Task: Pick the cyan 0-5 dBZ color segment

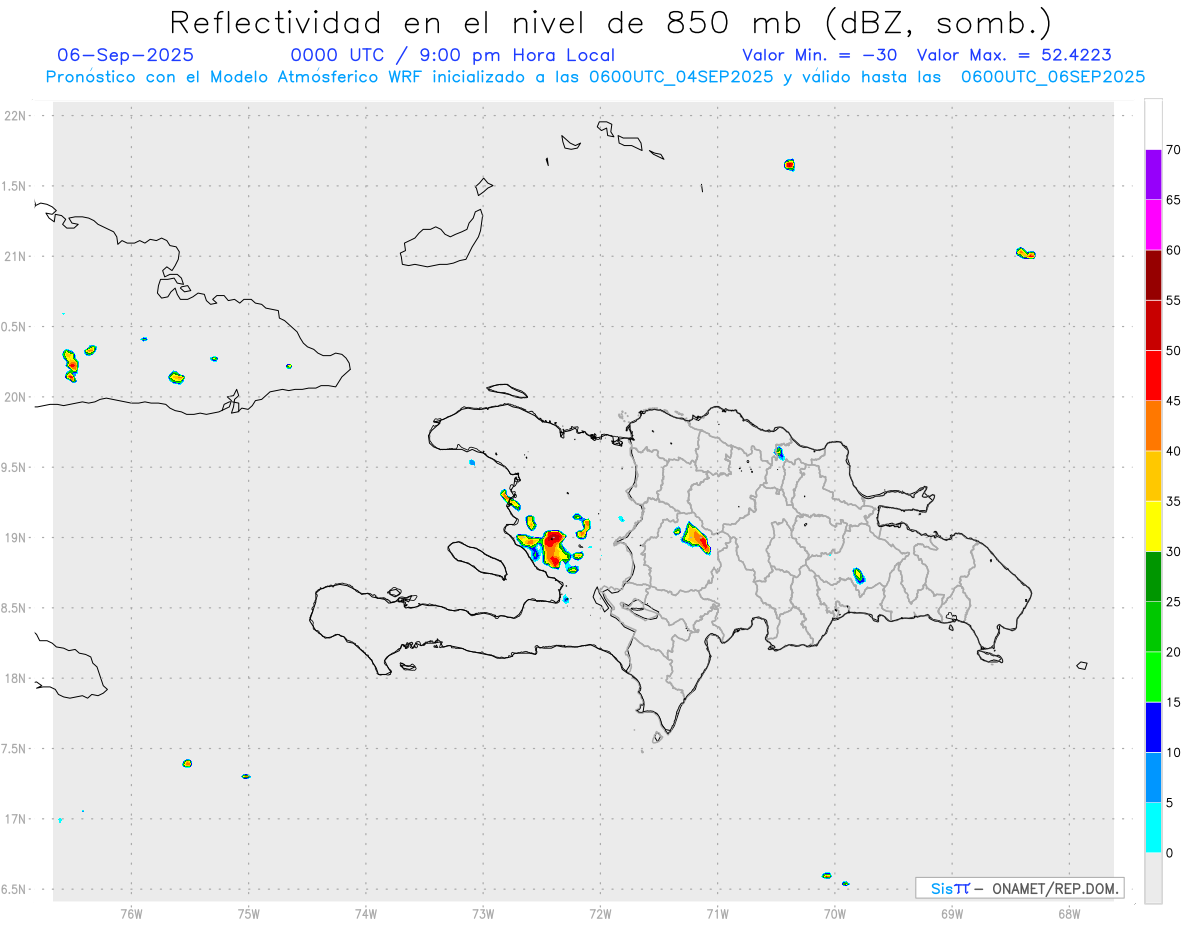Action: [1153, 827]
